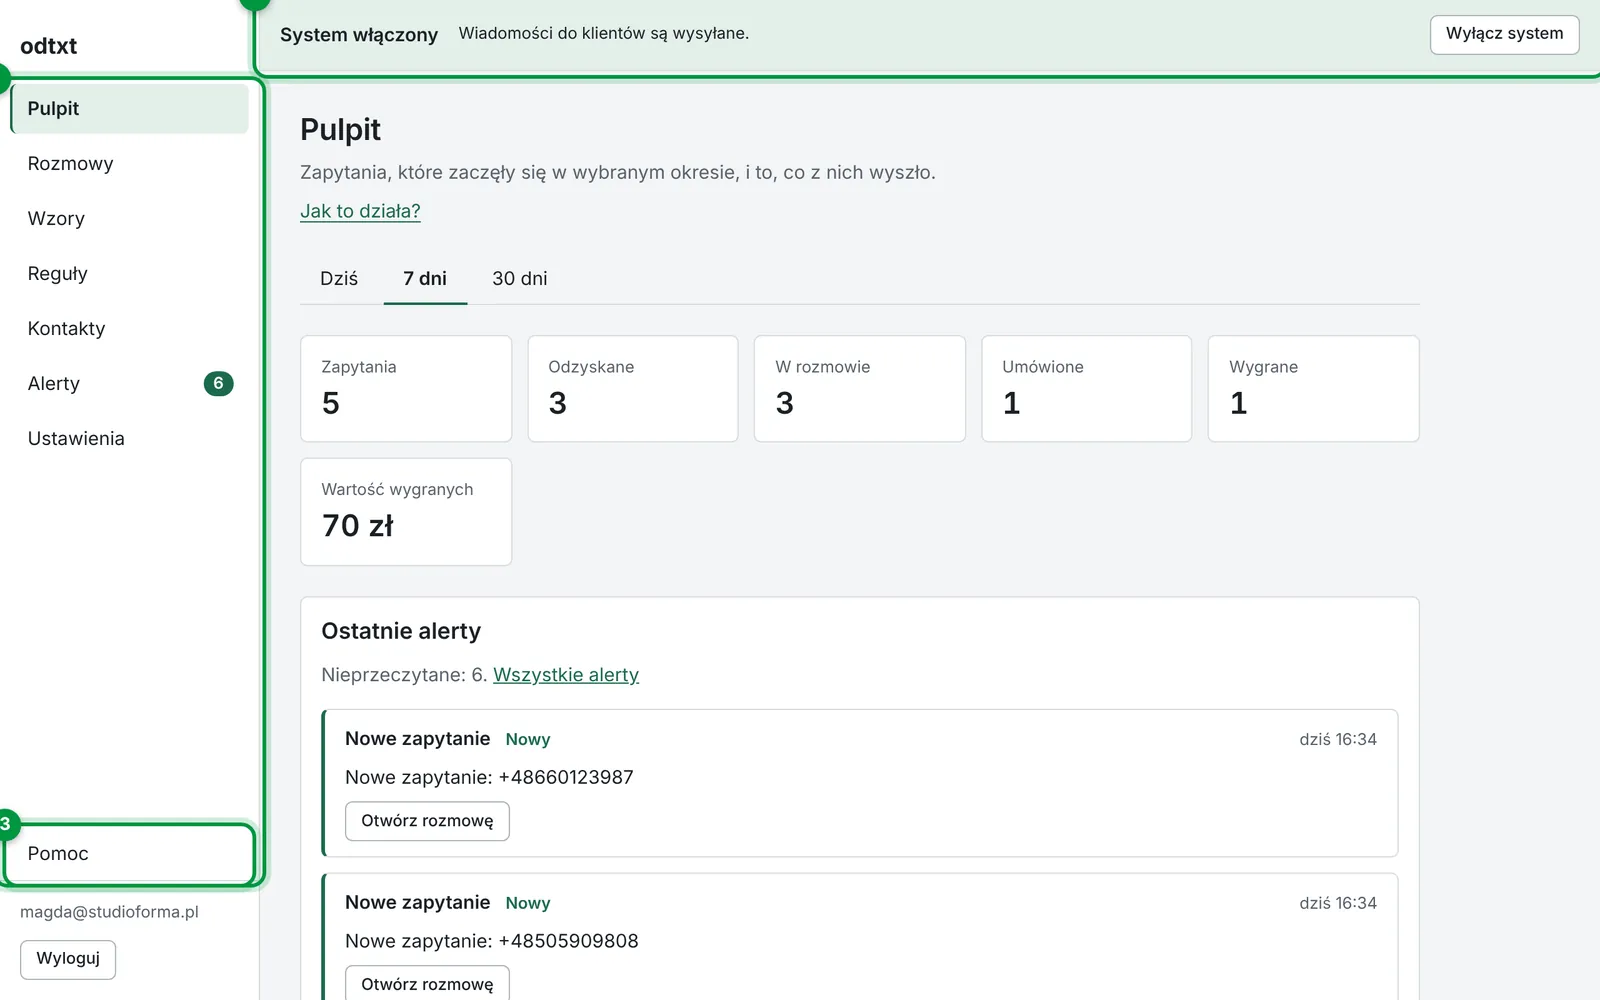The image size is (1600, 1000).
Task: Select the 7 dni tab
Action: point(425,279)
